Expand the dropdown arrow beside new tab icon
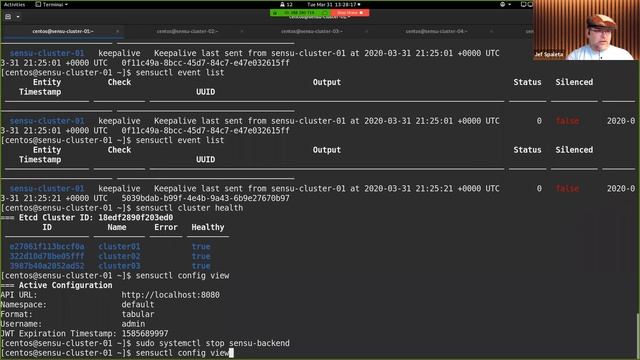This screenshot has height=360, width=640. (18, 17)
